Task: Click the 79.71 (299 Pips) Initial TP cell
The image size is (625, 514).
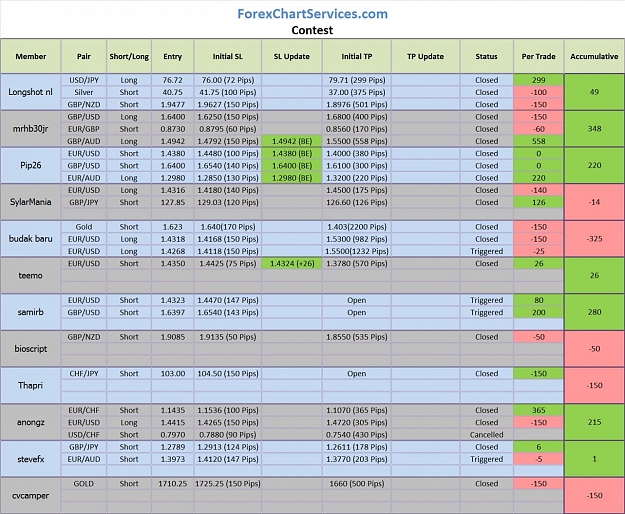Action: tap(357, 80)
